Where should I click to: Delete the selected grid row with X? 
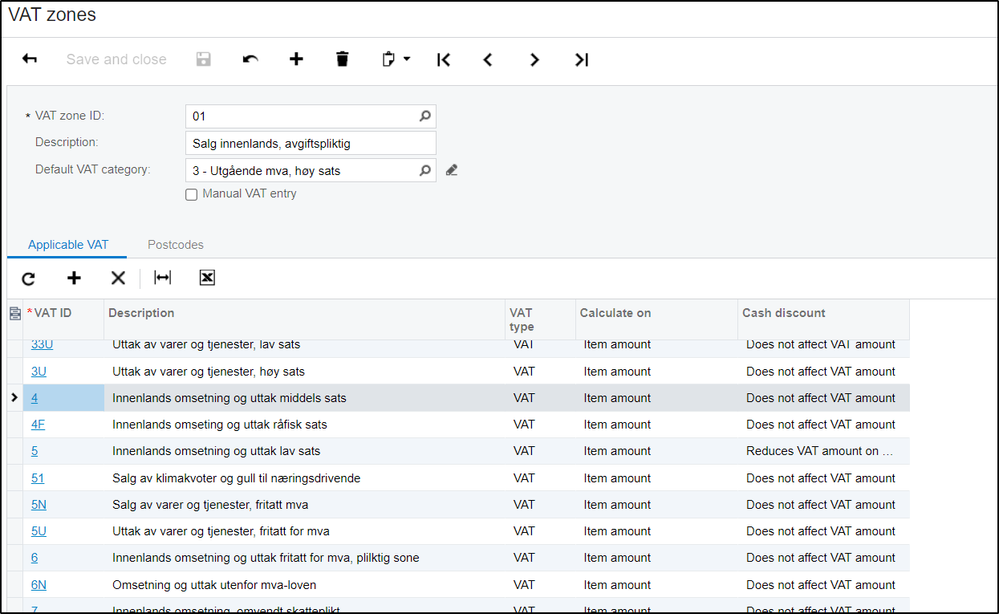point(118,278)
